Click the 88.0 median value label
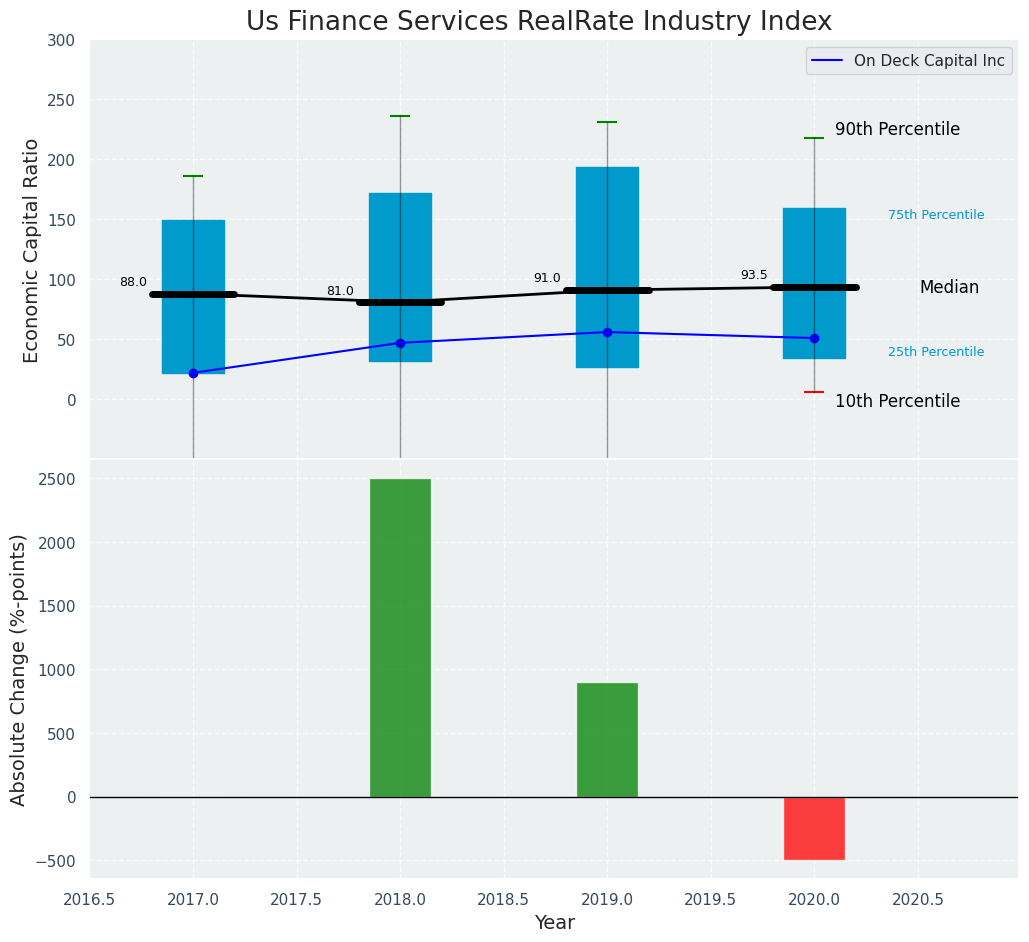Screen dimensions: 1029x942 point(133,282)
